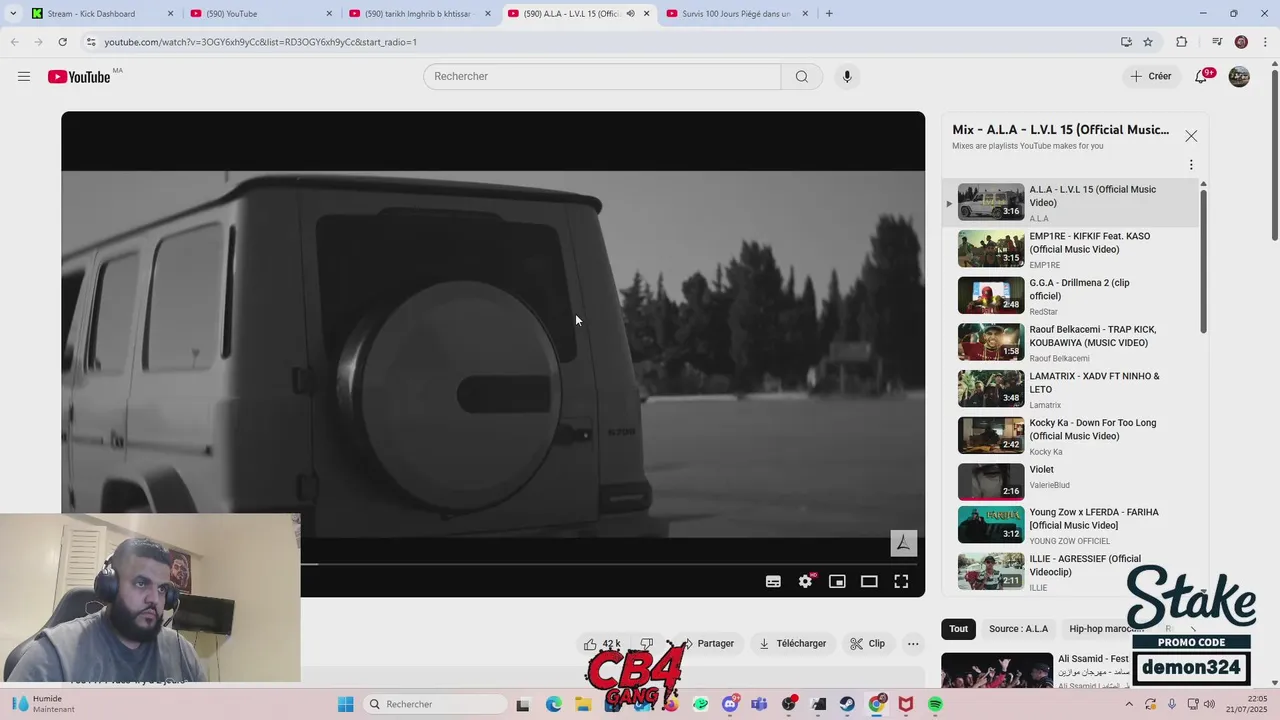Start voice search with microphone icon
Viewport: 1280px width, 720px height.
[847, 77]
